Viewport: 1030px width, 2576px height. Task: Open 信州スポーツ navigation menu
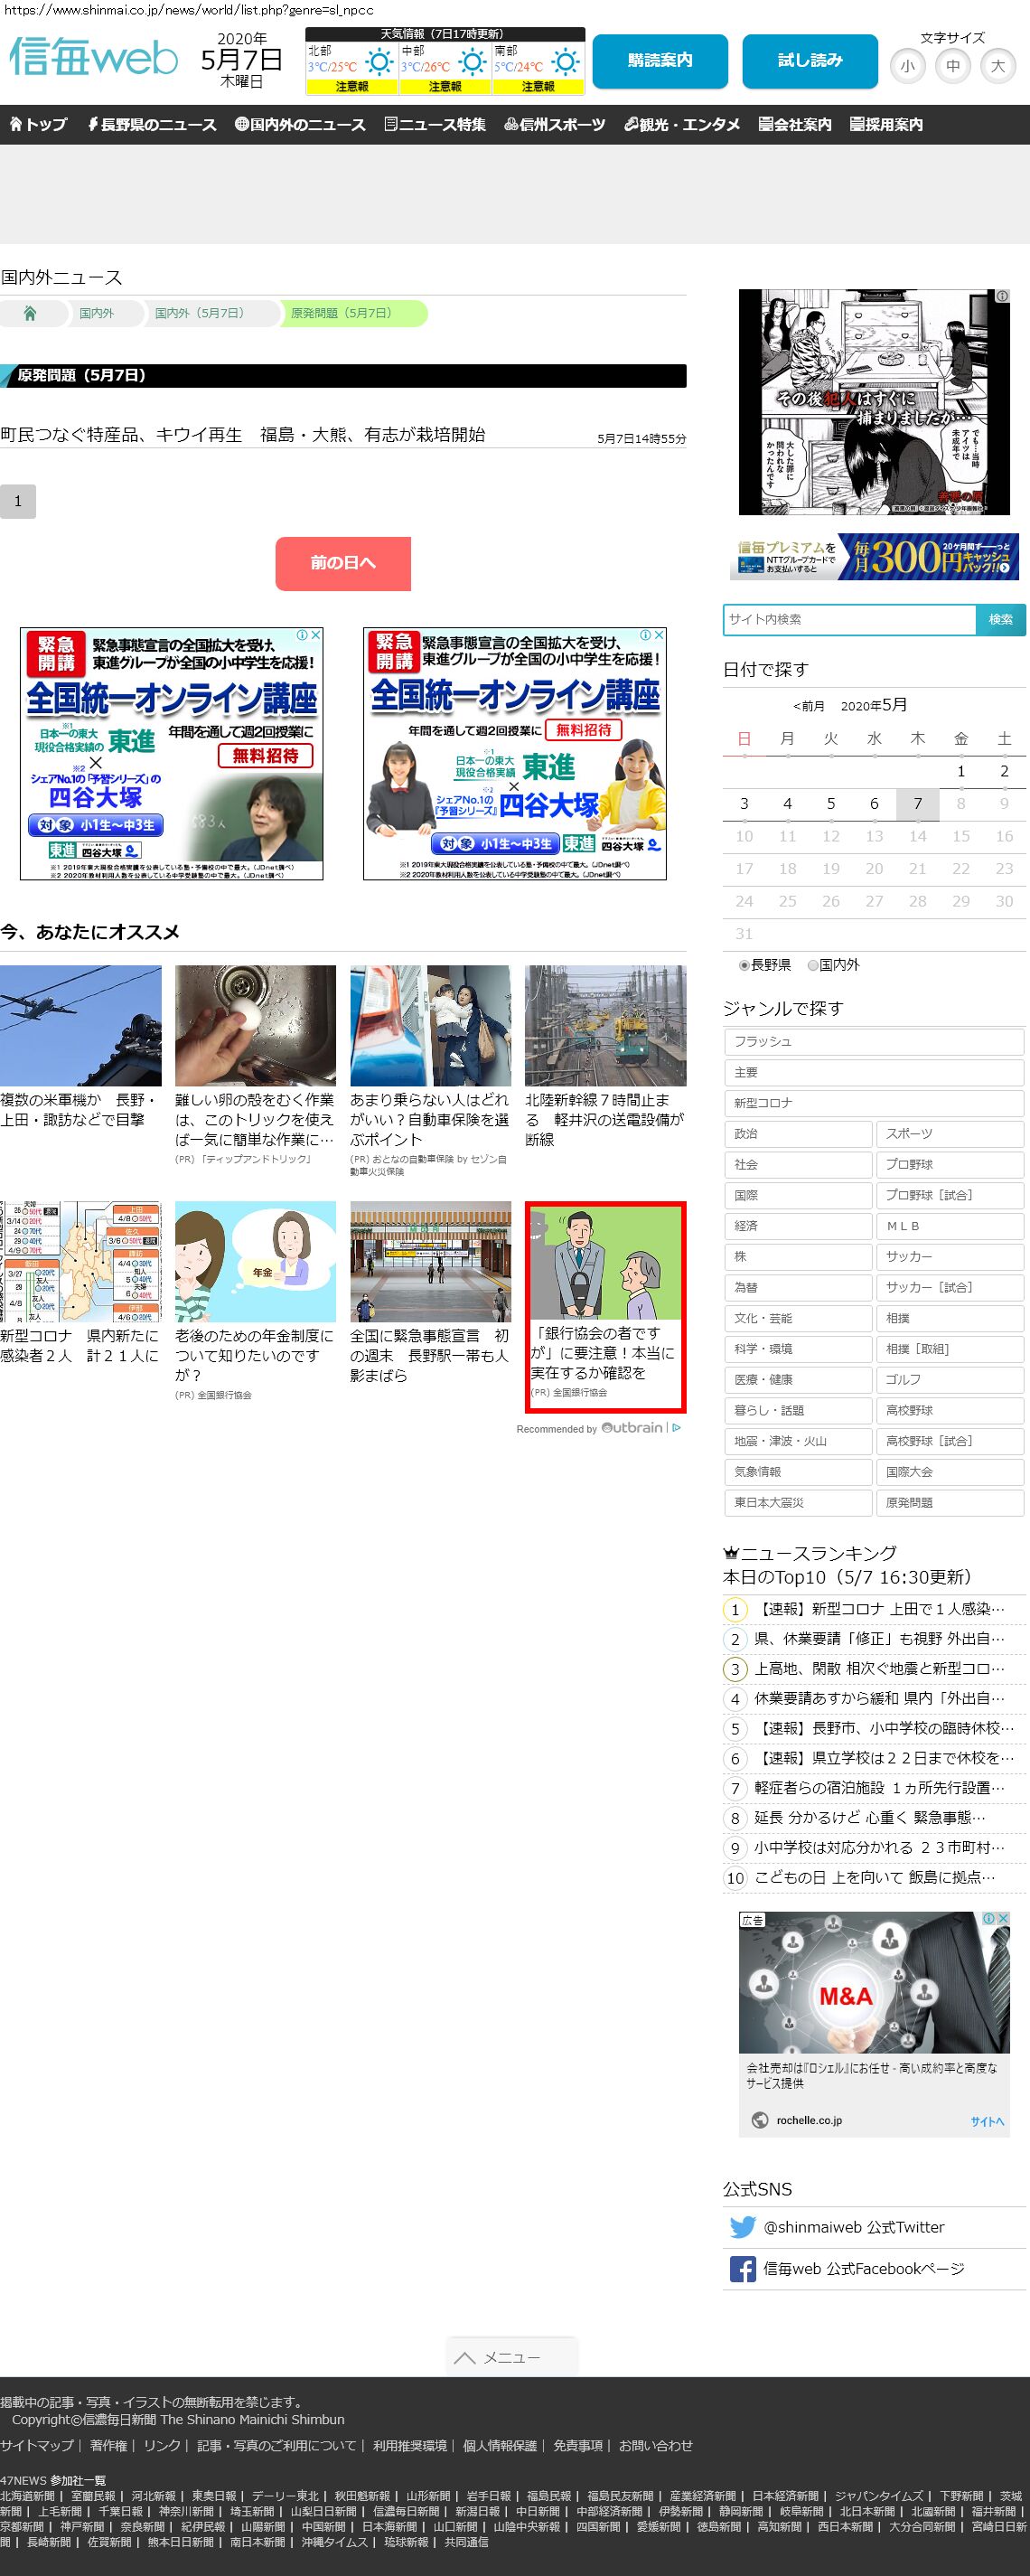click(x=555, y=125)
